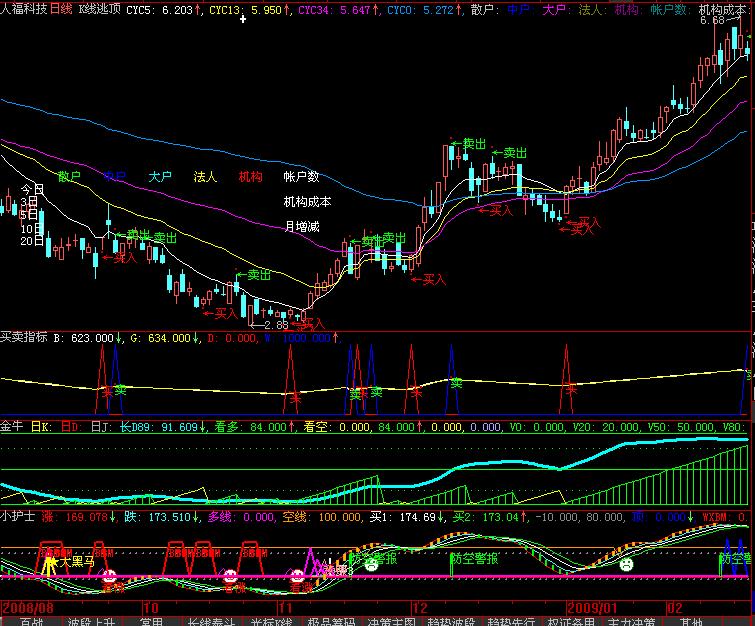
Task: Click the white 帐户数 label in chart
Action: click(x=301, y=177)
